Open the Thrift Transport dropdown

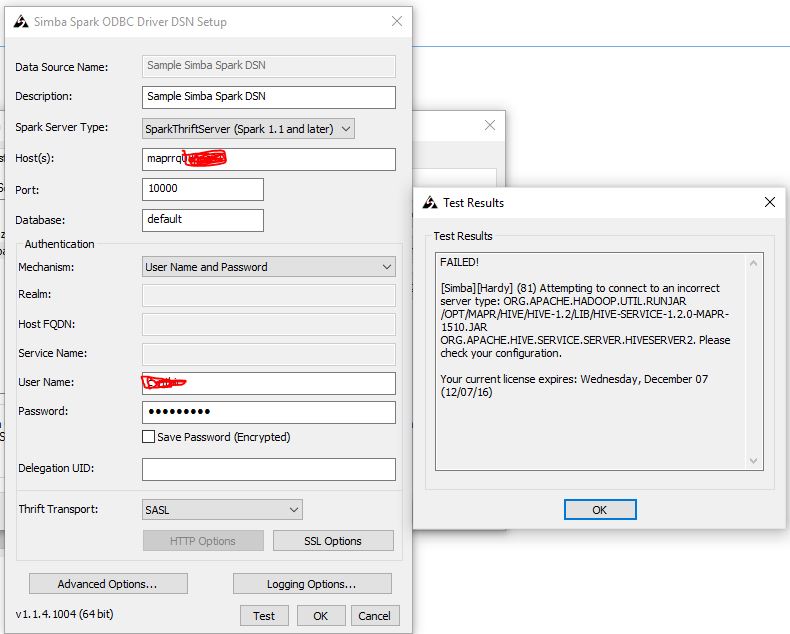222,510
